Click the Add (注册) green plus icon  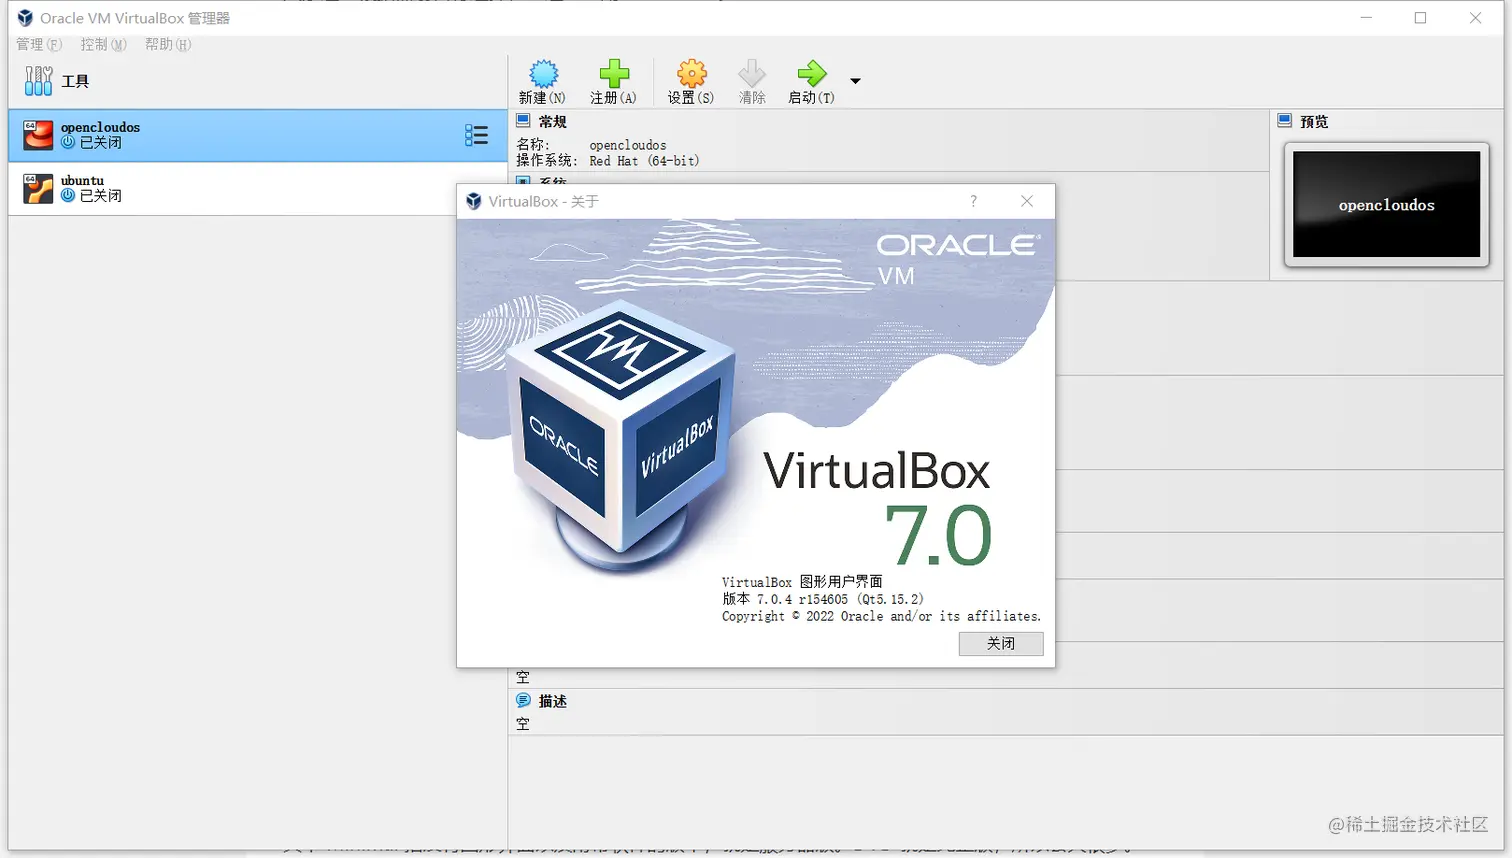[x=614, y=73]
